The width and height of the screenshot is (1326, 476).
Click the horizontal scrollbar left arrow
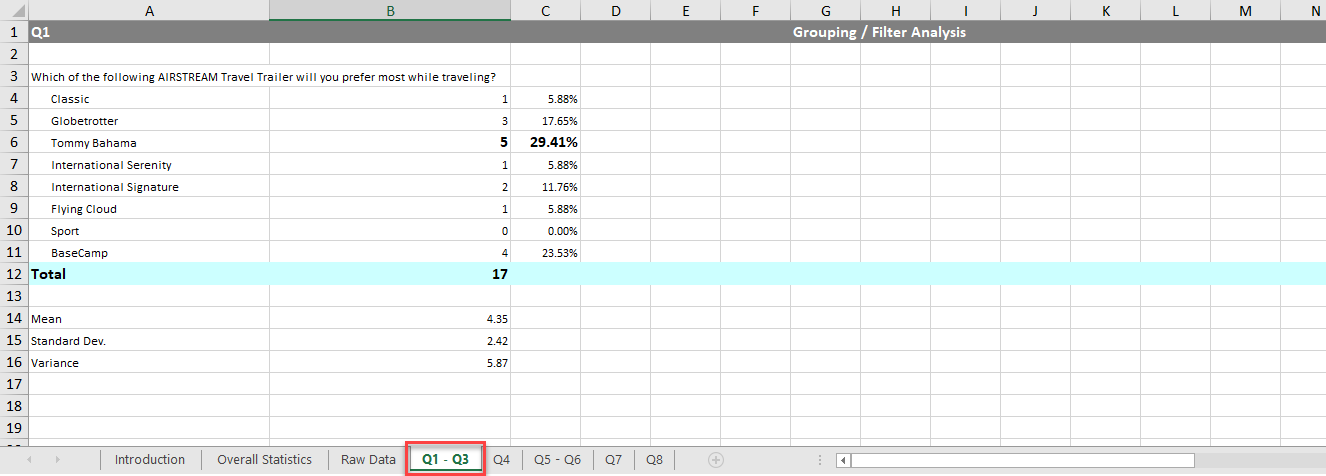point(844,460)
